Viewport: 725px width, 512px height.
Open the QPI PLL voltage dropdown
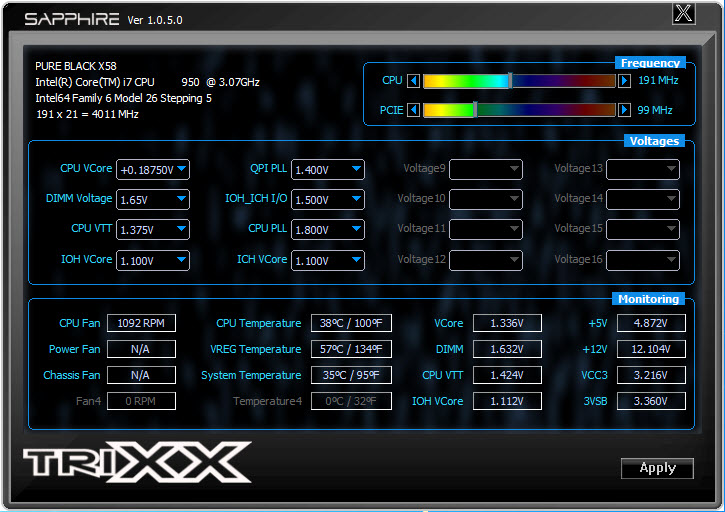[x=327, y=169]
